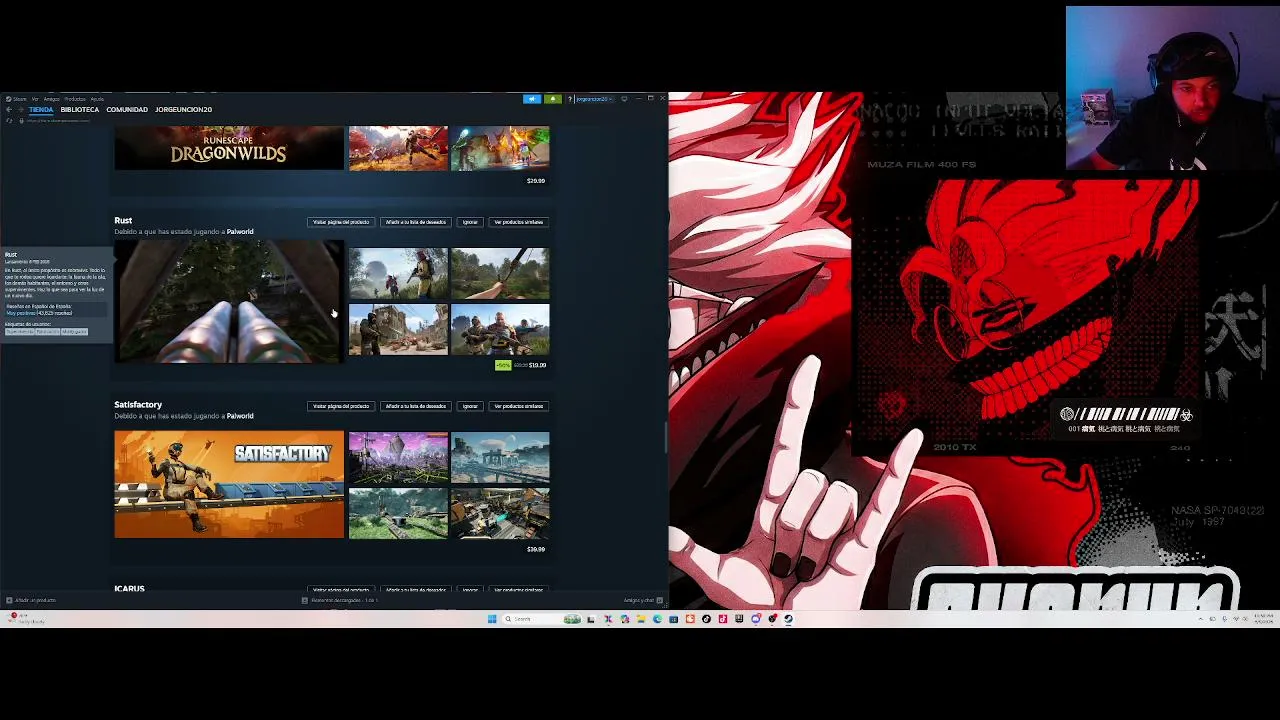
Task: Click the Palworld link under Satisfactory
Action: coord(240,416)
